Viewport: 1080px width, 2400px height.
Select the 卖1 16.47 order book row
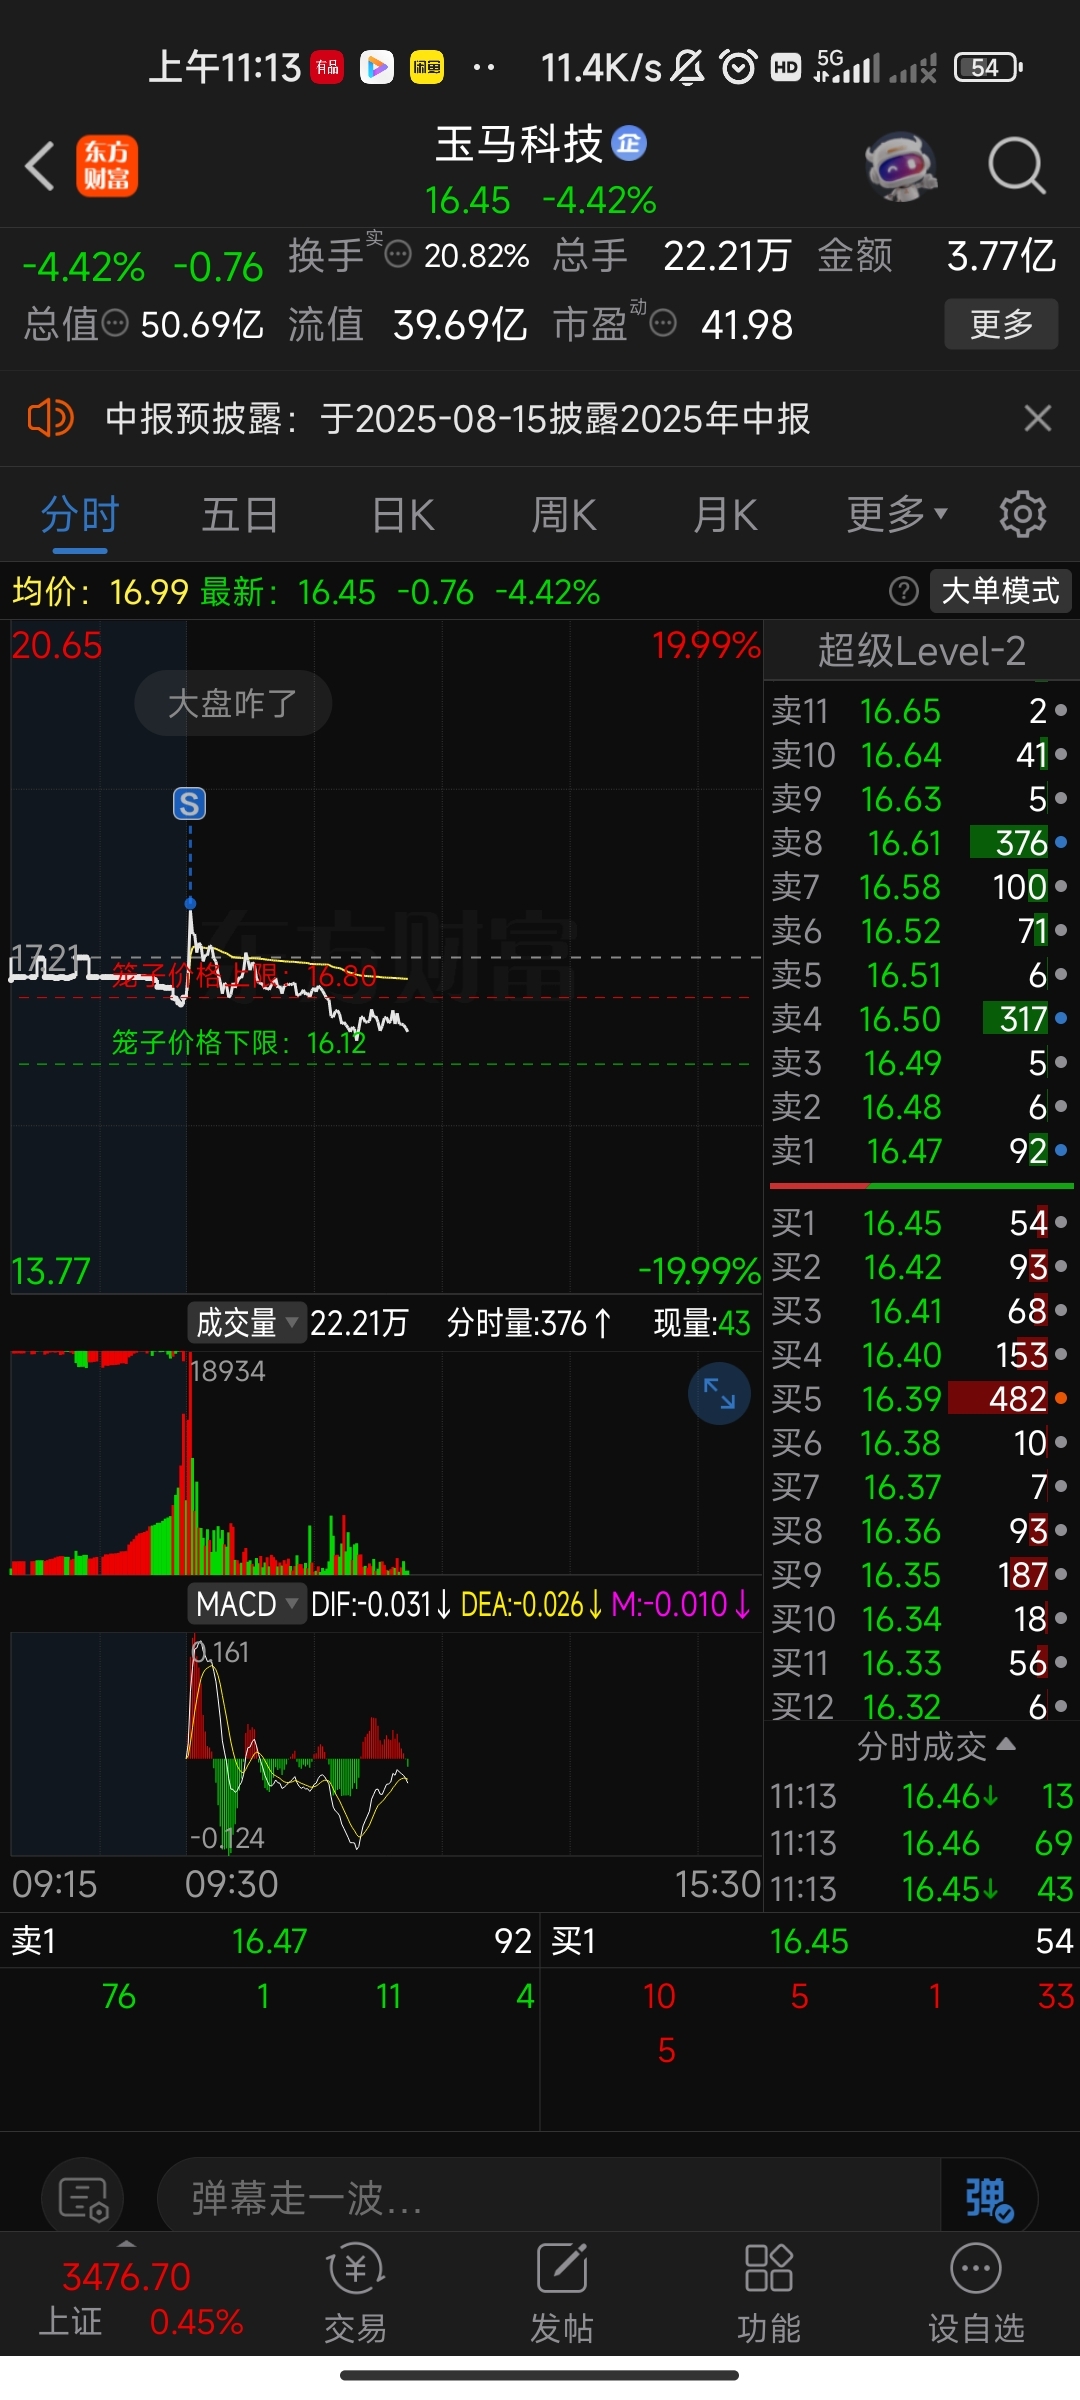coord(921,1151)
